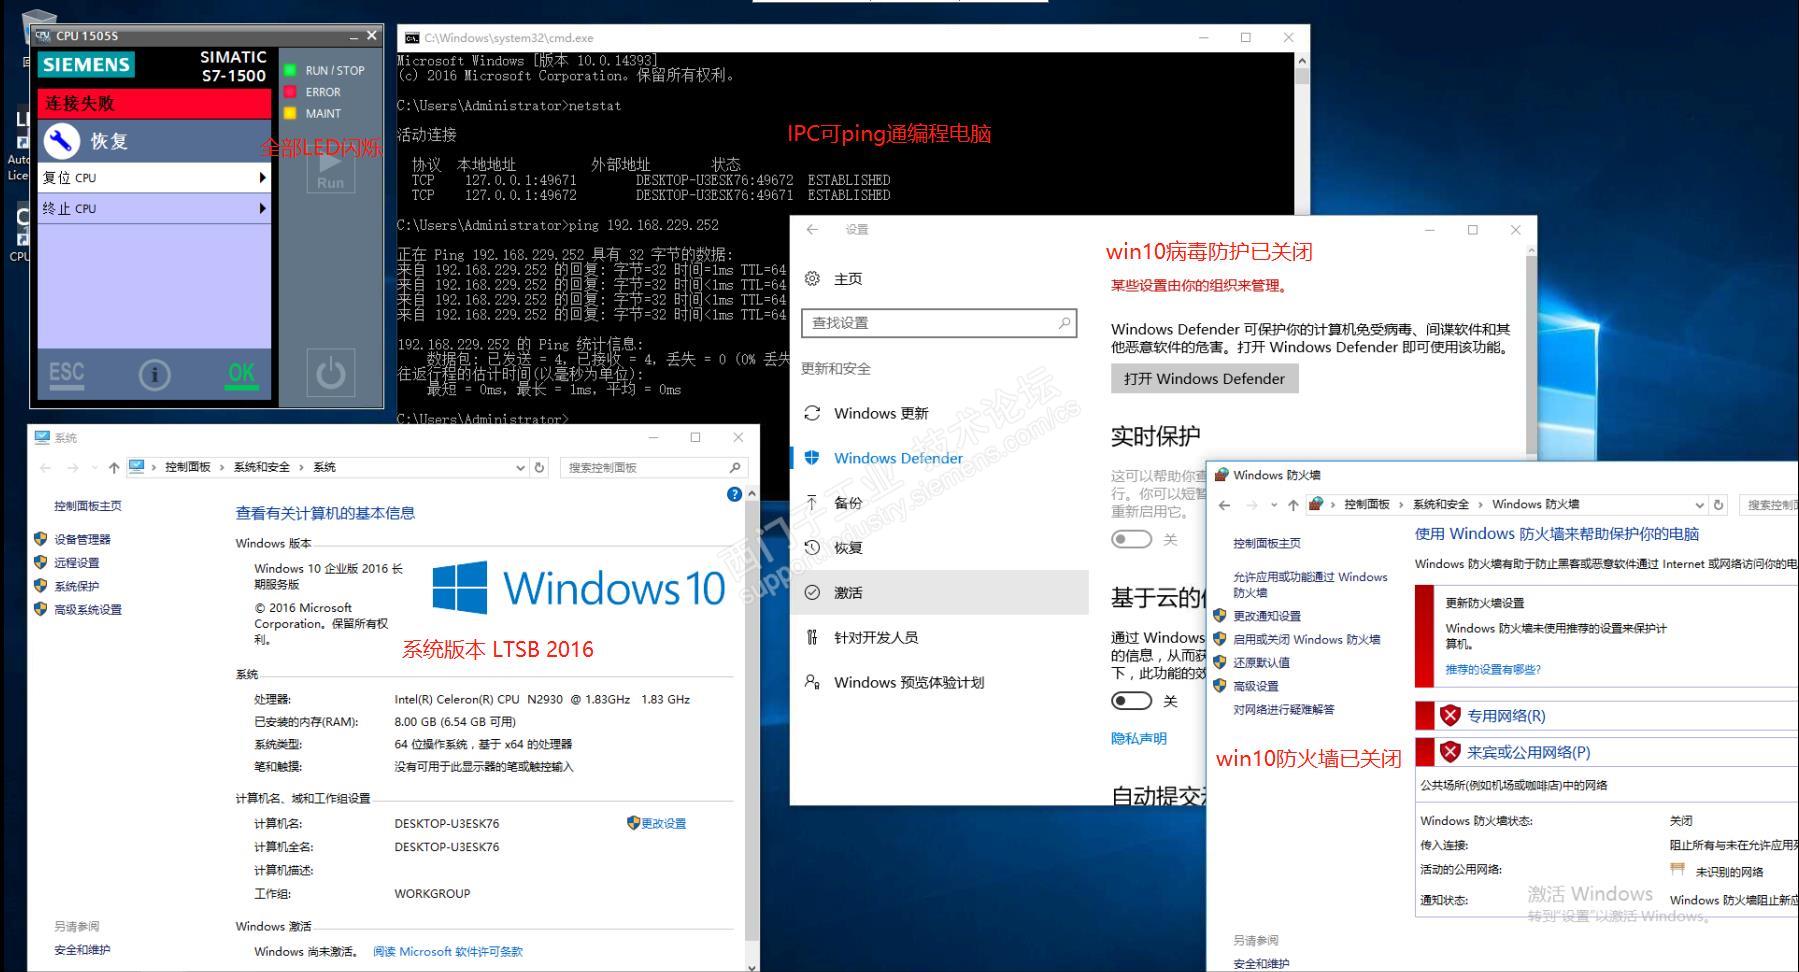The image size is (1799, 972).
Task: Open 系统保护 link
Action: pos(76,586)
